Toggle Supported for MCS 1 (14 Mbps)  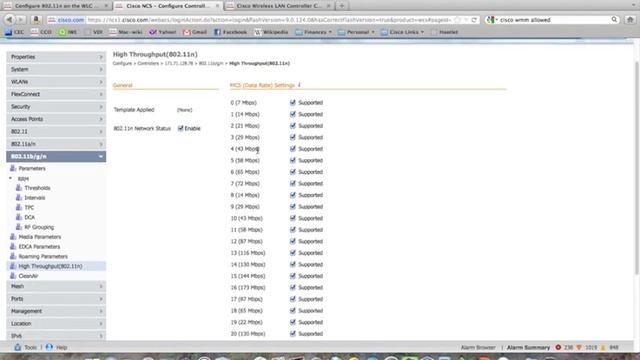[x=293, y=114]
